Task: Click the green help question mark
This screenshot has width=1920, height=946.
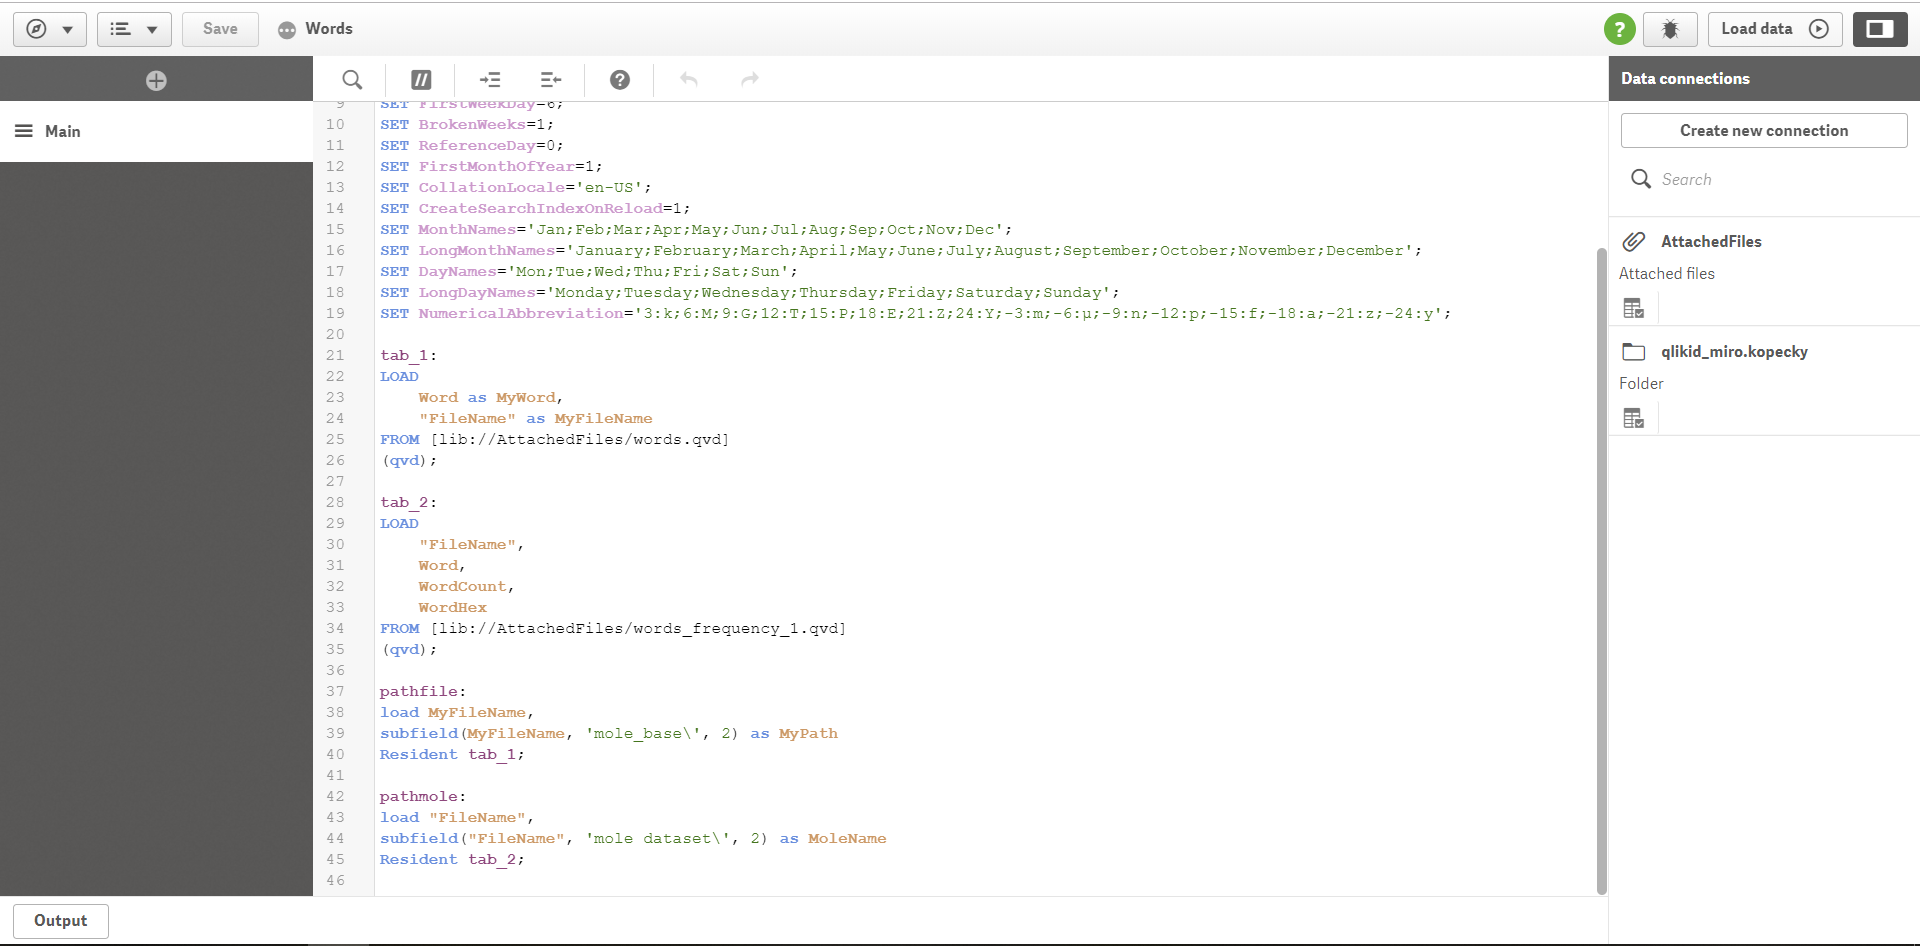Action: pos(1620,29)
